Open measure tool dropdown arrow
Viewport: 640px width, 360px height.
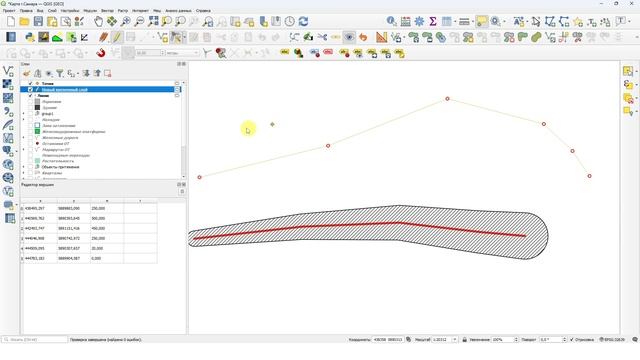tap(473, 22)
